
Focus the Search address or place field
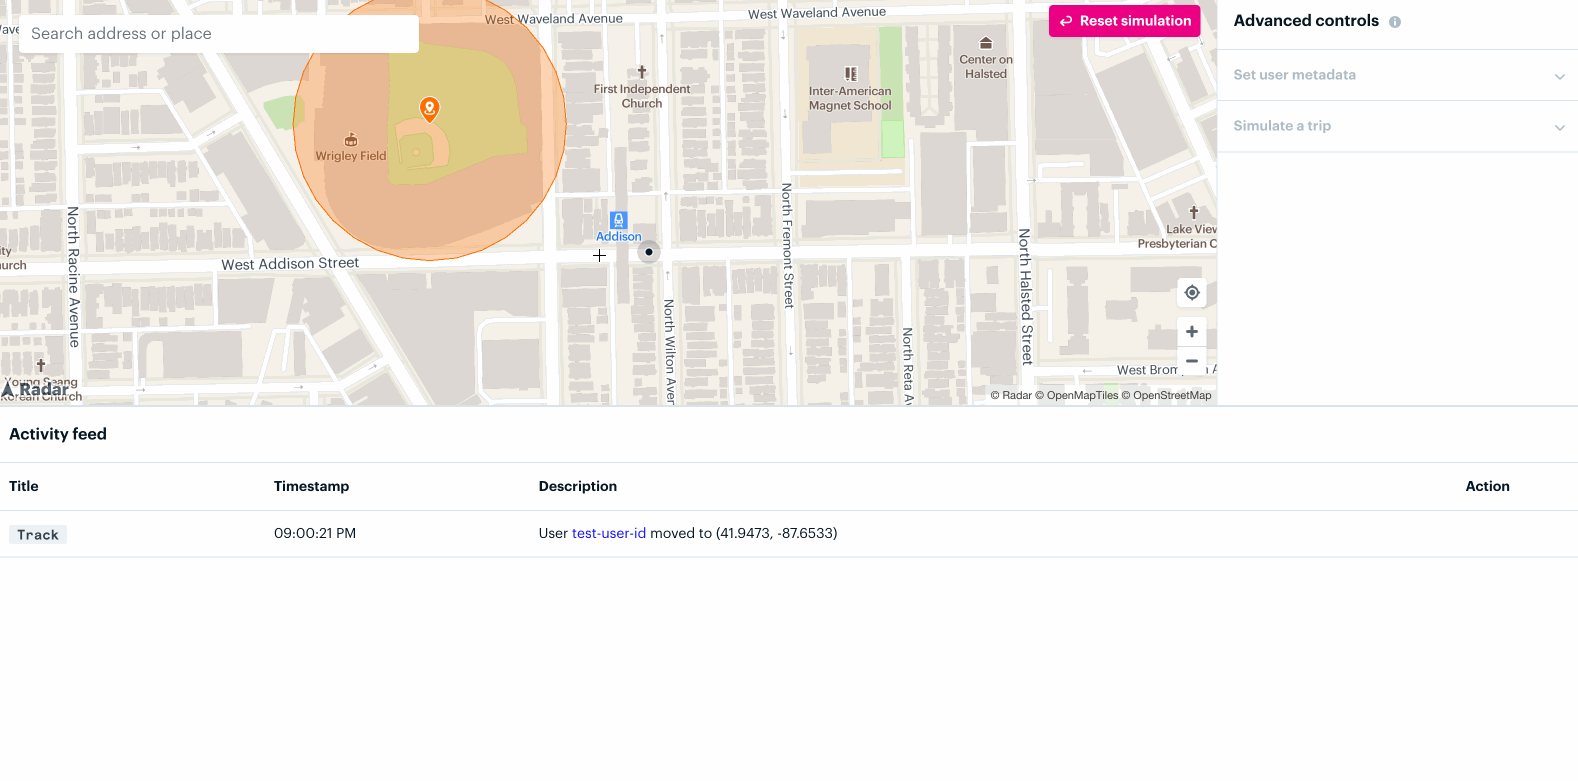(219, 34)
